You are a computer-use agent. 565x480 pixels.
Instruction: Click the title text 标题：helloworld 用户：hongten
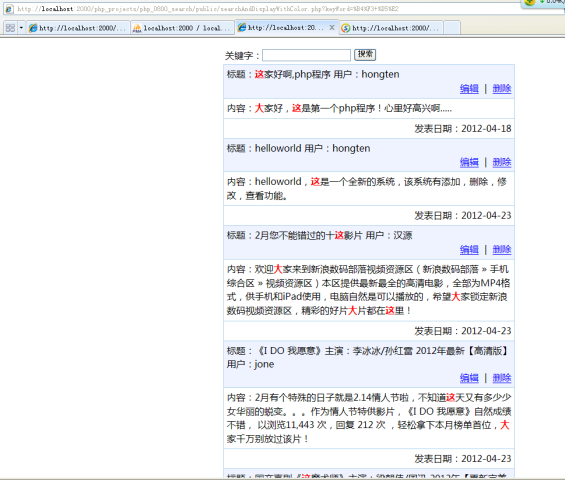298,148
